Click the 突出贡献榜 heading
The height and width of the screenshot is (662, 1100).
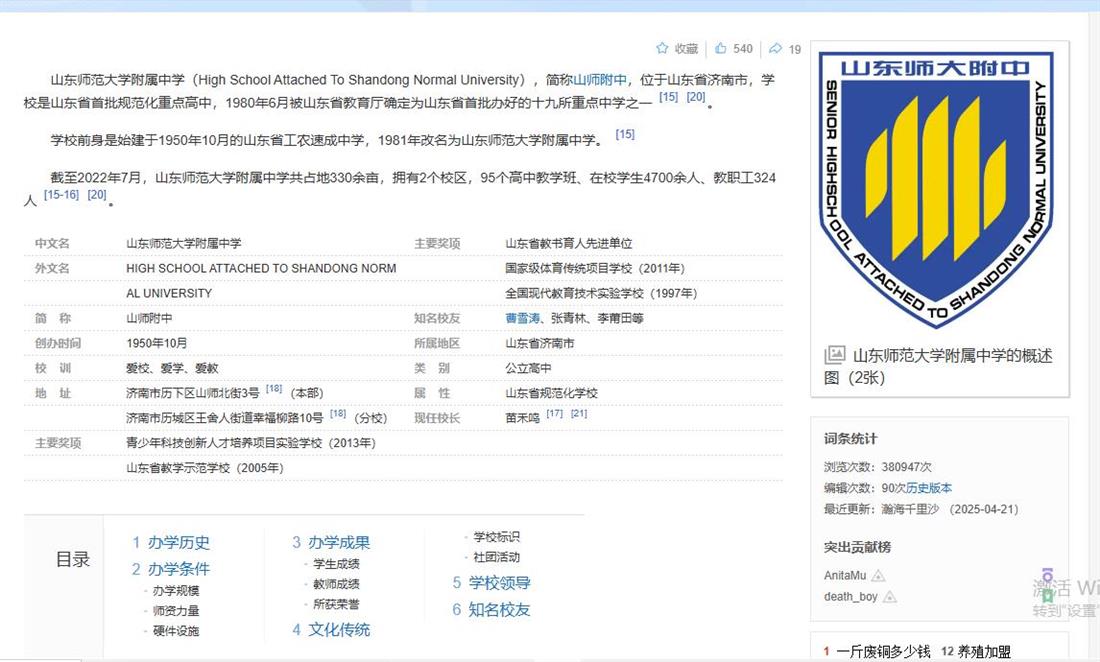coord(857,548)
